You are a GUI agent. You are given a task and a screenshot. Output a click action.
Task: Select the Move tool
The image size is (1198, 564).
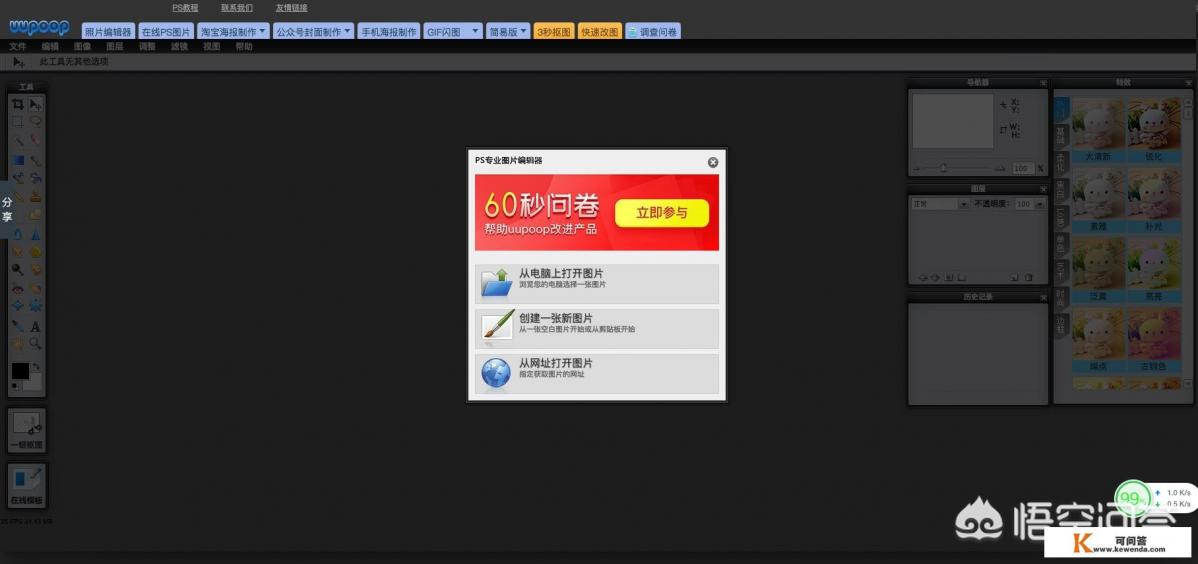tap(35, 105)
